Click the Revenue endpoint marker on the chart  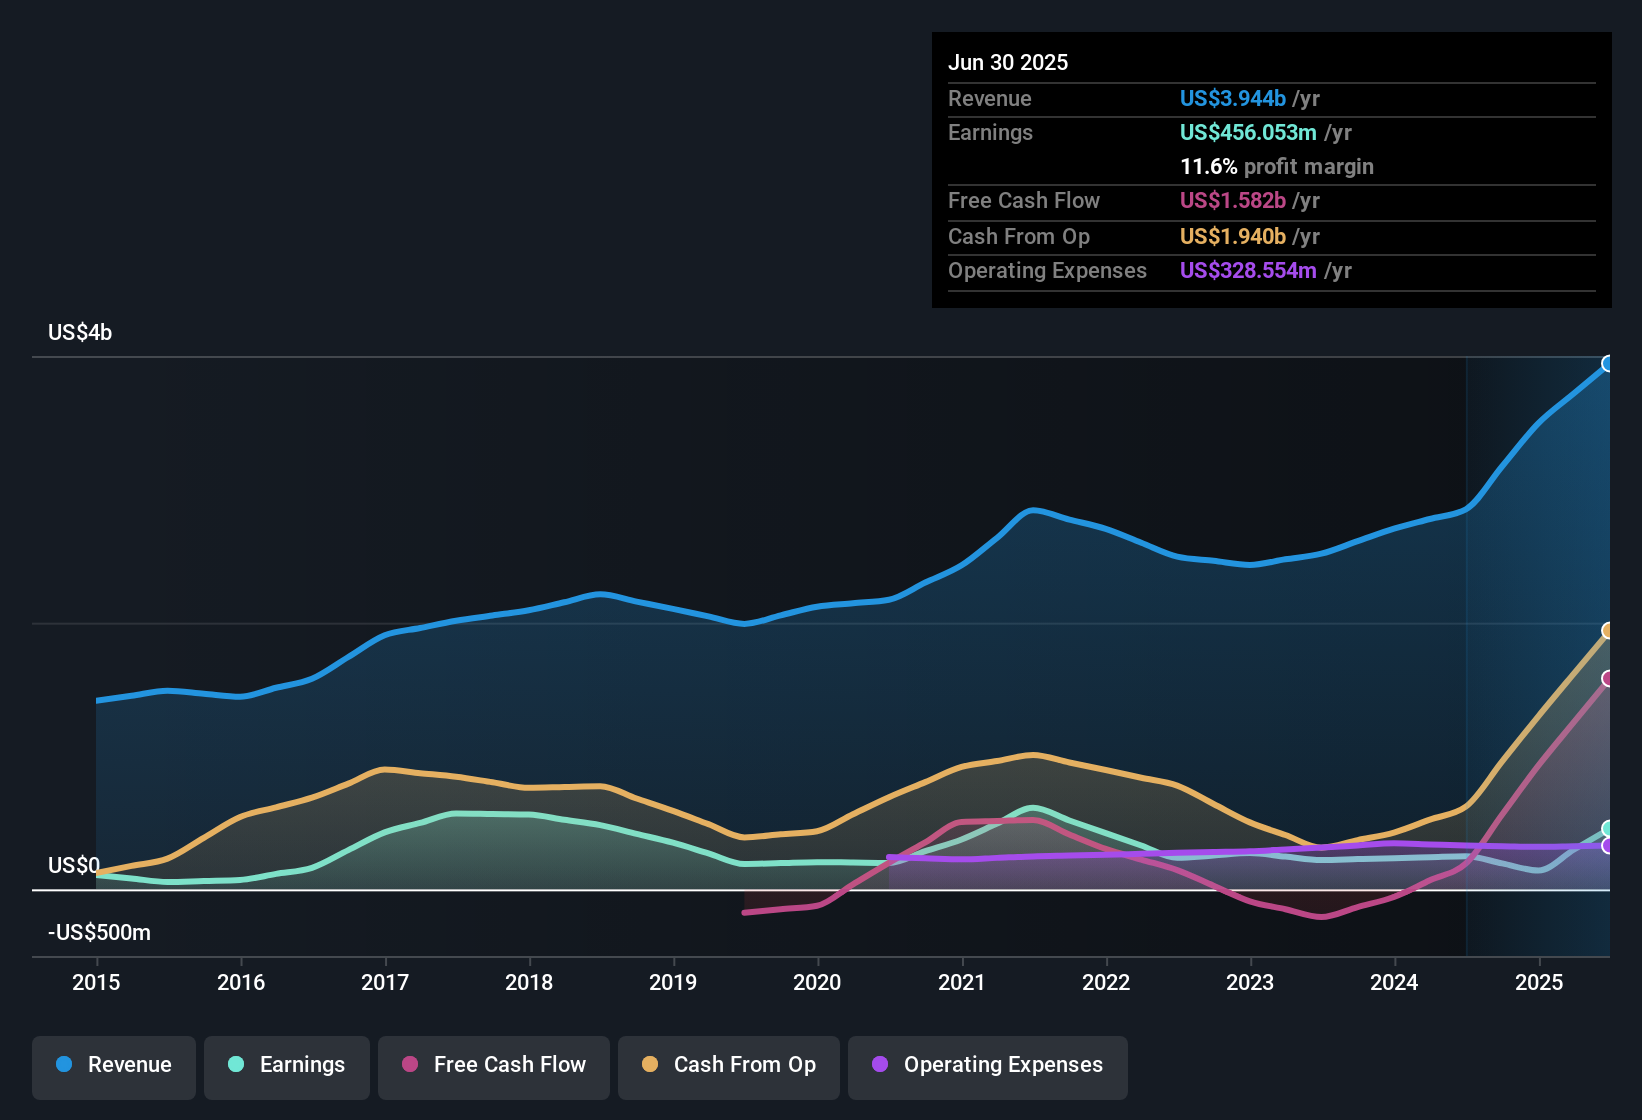(1607, 363)
